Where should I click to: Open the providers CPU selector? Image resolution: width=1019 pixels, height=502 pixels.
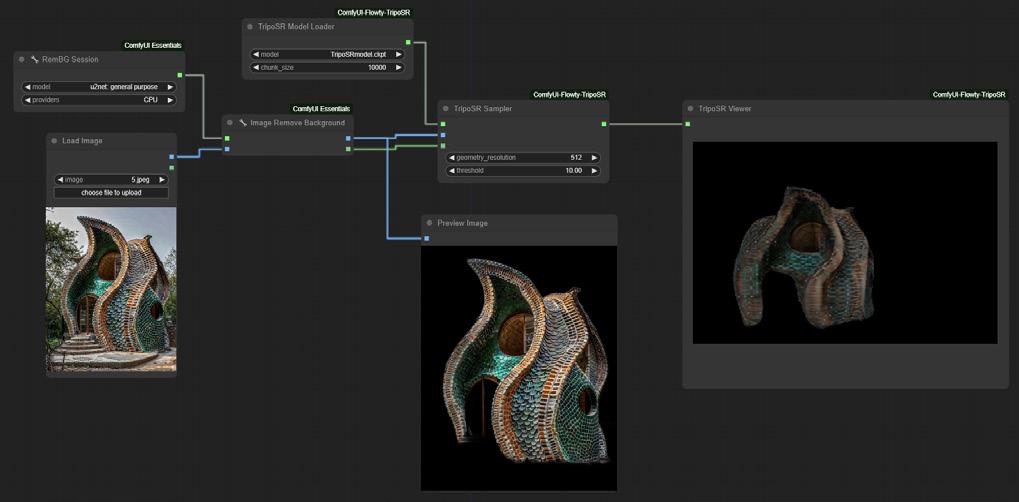pyautogui.click(x=98, y=100)
